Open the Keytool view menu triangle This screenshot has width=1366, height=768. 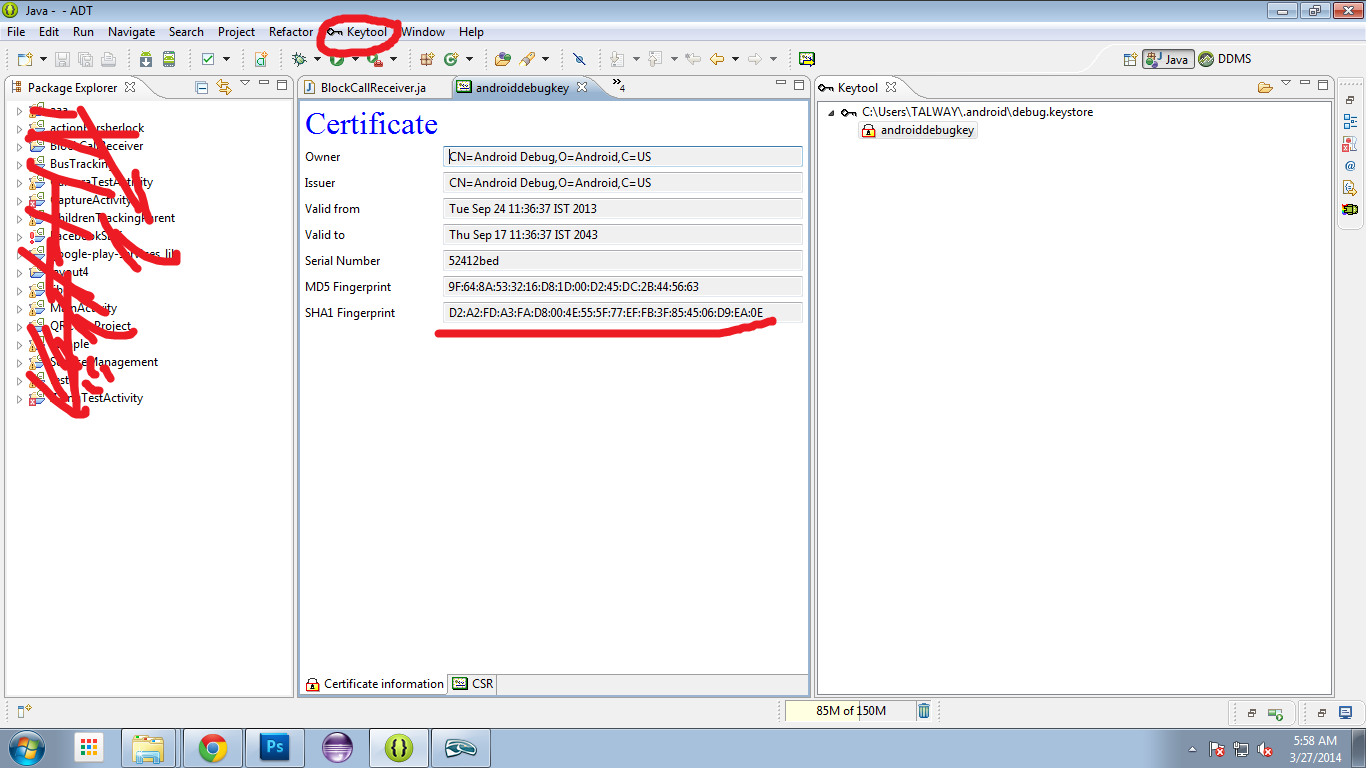pos(1286,85)
